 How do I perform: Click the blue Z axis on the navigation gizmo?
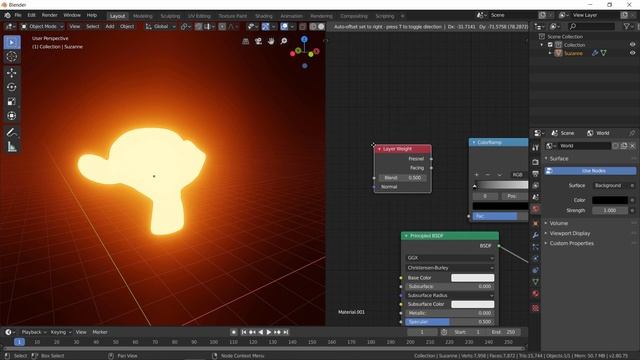(304, 39)
